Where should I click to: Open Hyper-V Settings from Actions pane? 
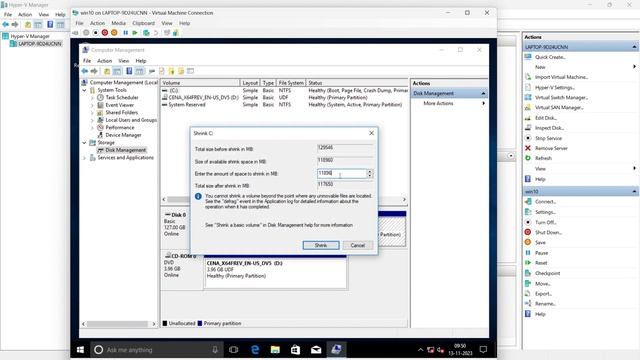point(554,87)
